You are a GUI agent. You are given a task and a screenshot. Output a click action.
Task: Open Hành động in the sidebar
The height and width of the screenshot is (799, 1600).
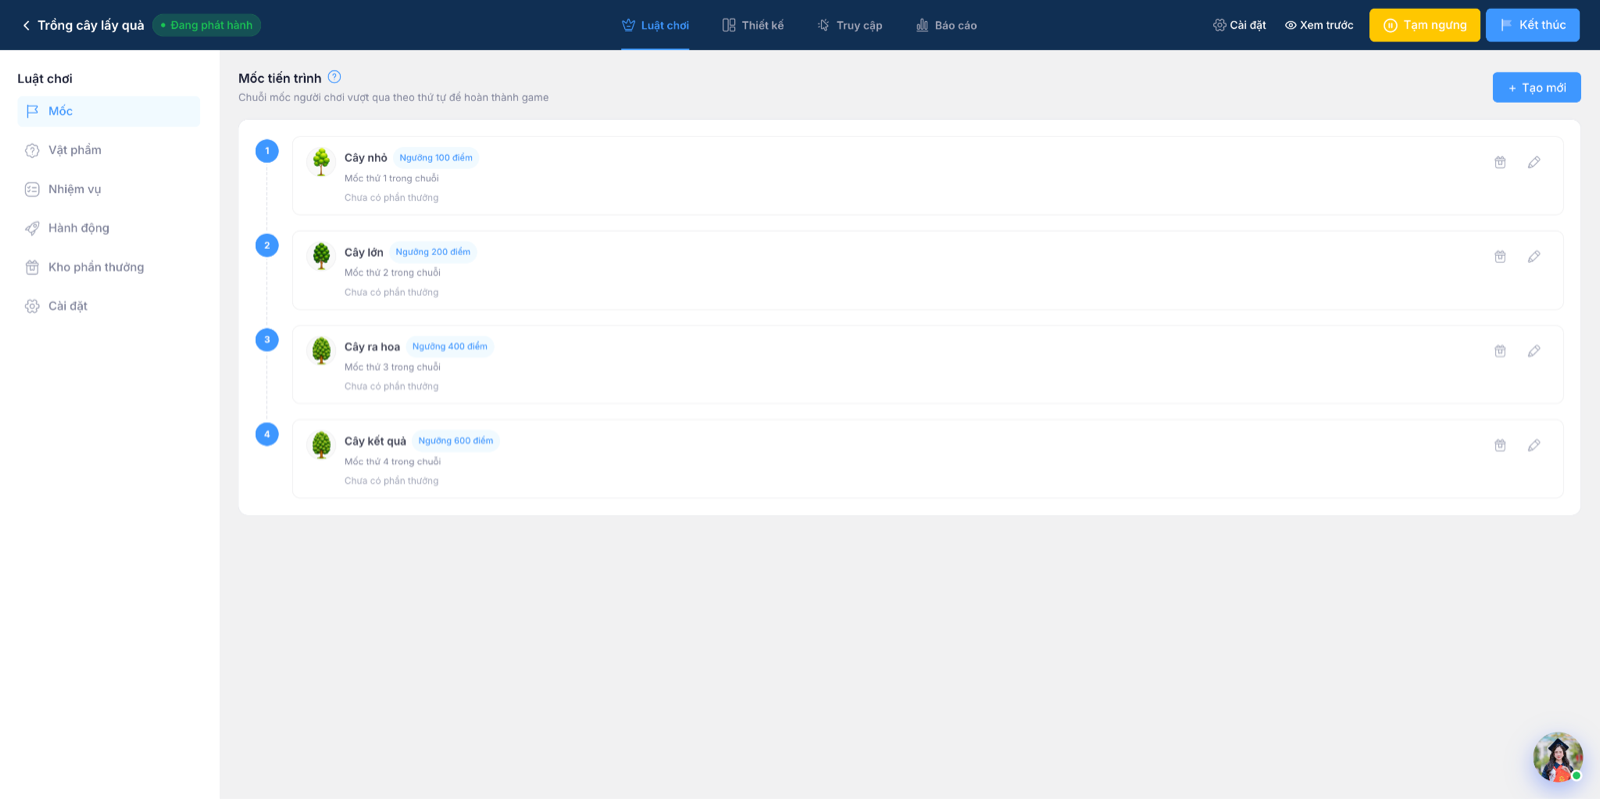point(109,228)
